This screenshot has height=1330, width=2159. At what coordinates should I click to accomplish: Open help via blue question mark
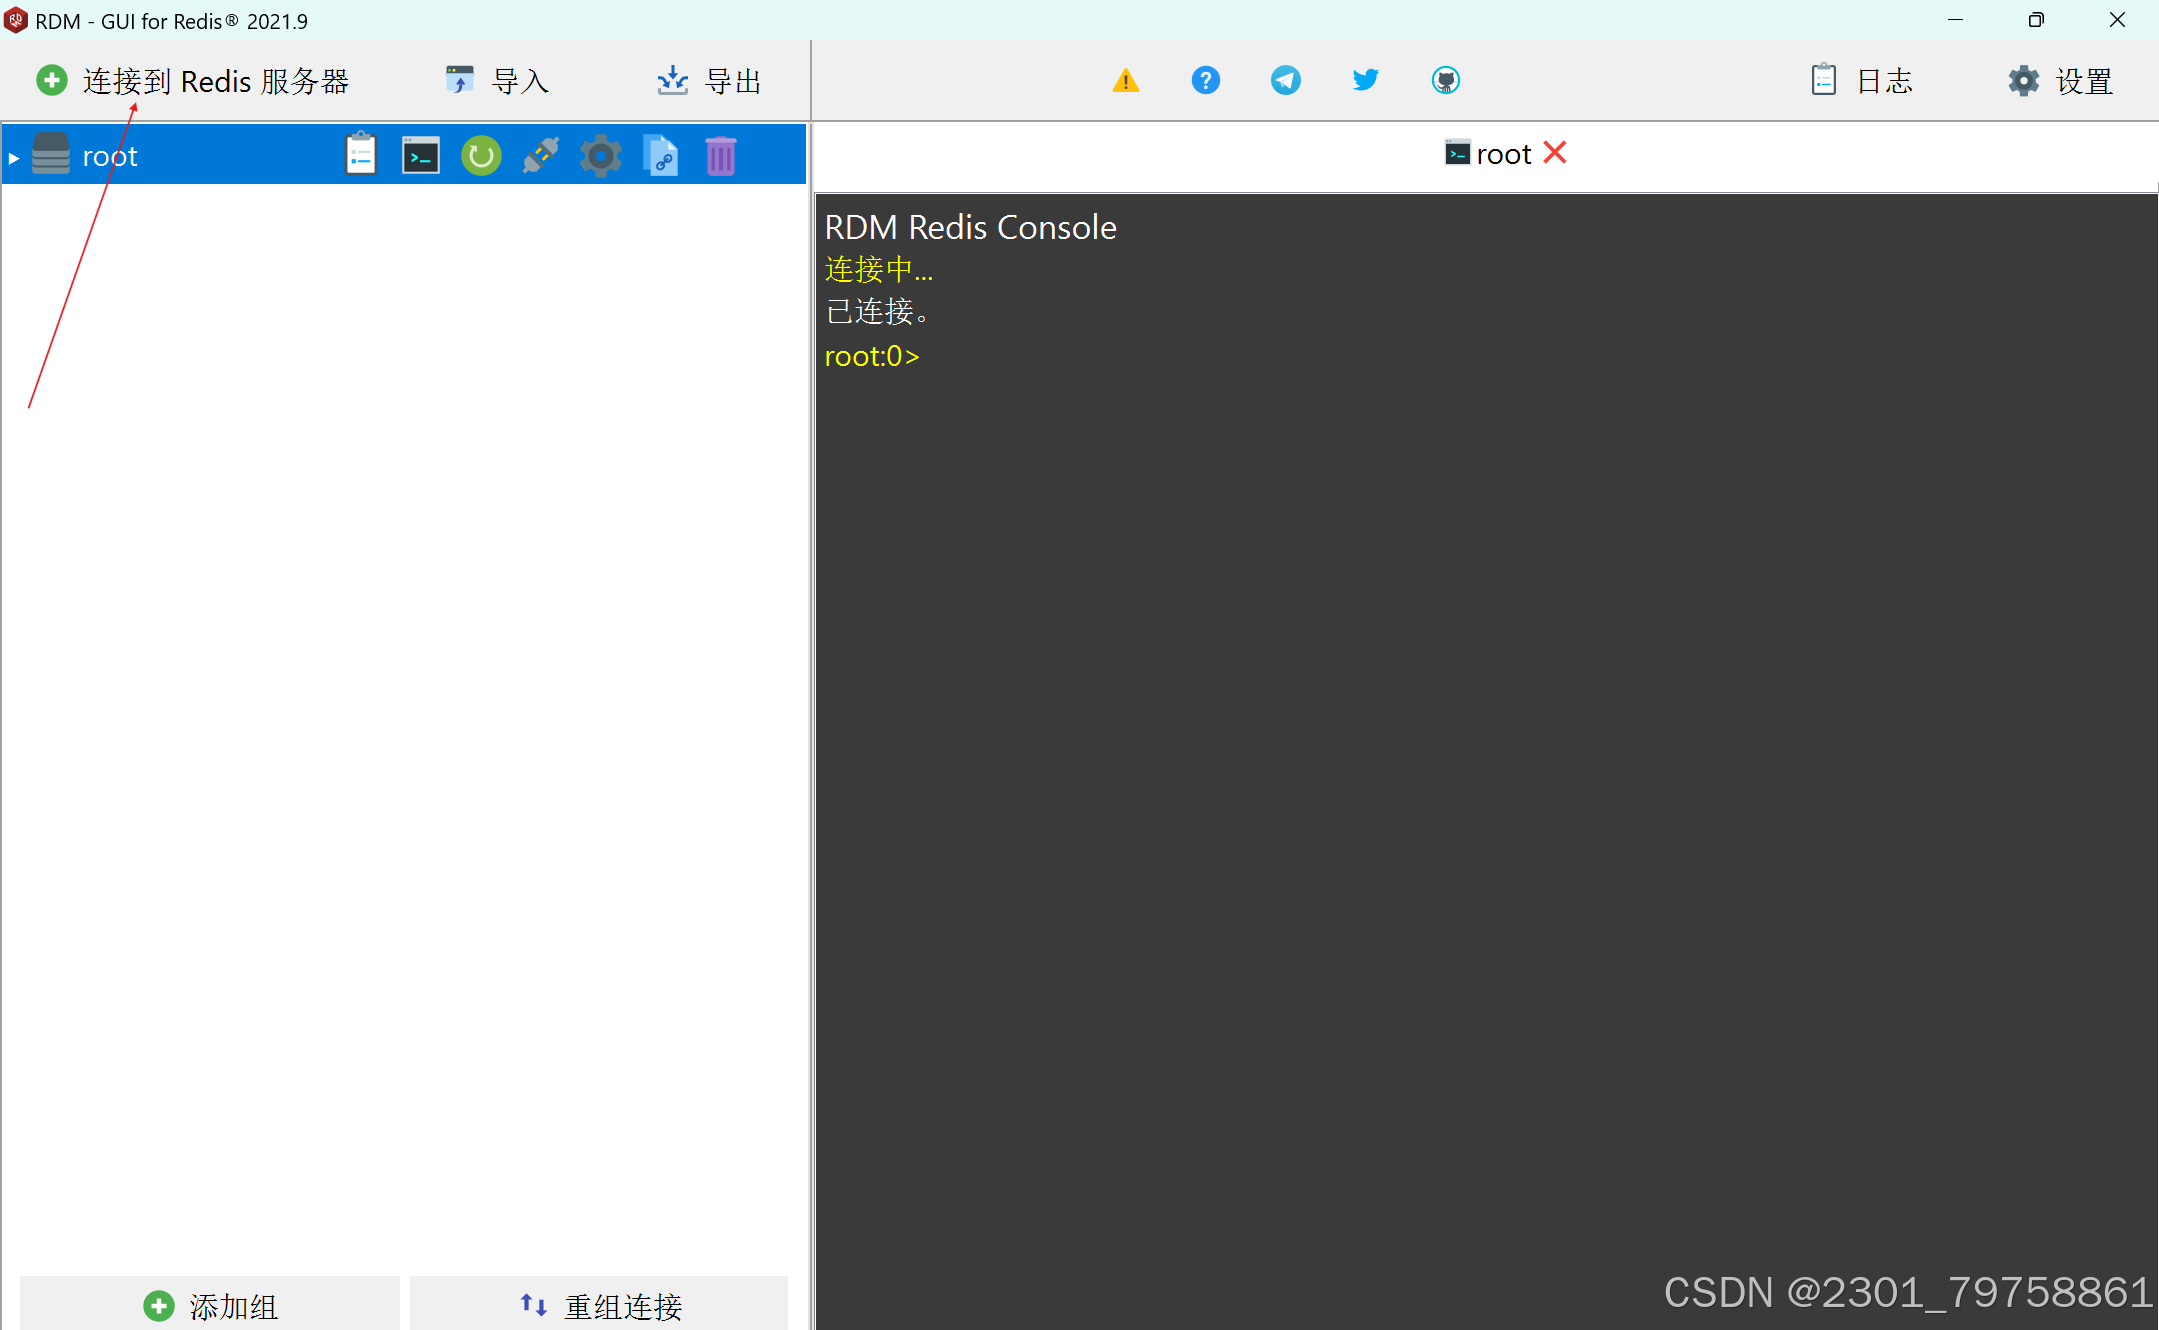pyautogui.click(x=1206, y=80)
